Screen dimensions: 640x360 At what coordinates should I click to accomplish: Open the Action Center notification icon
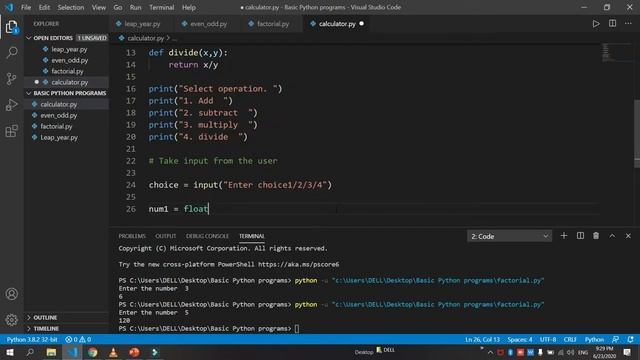627,352
